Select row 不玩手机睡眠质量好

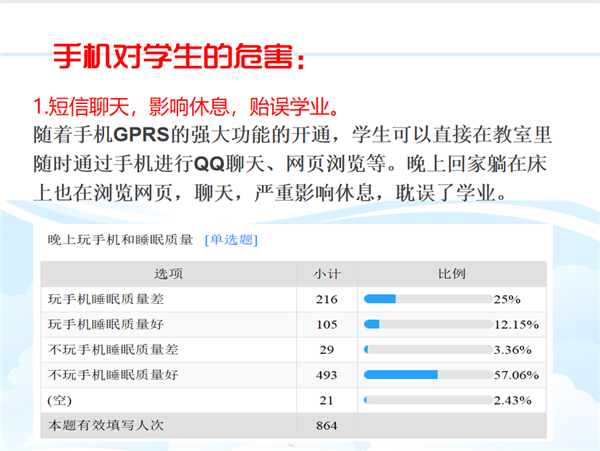293,375
